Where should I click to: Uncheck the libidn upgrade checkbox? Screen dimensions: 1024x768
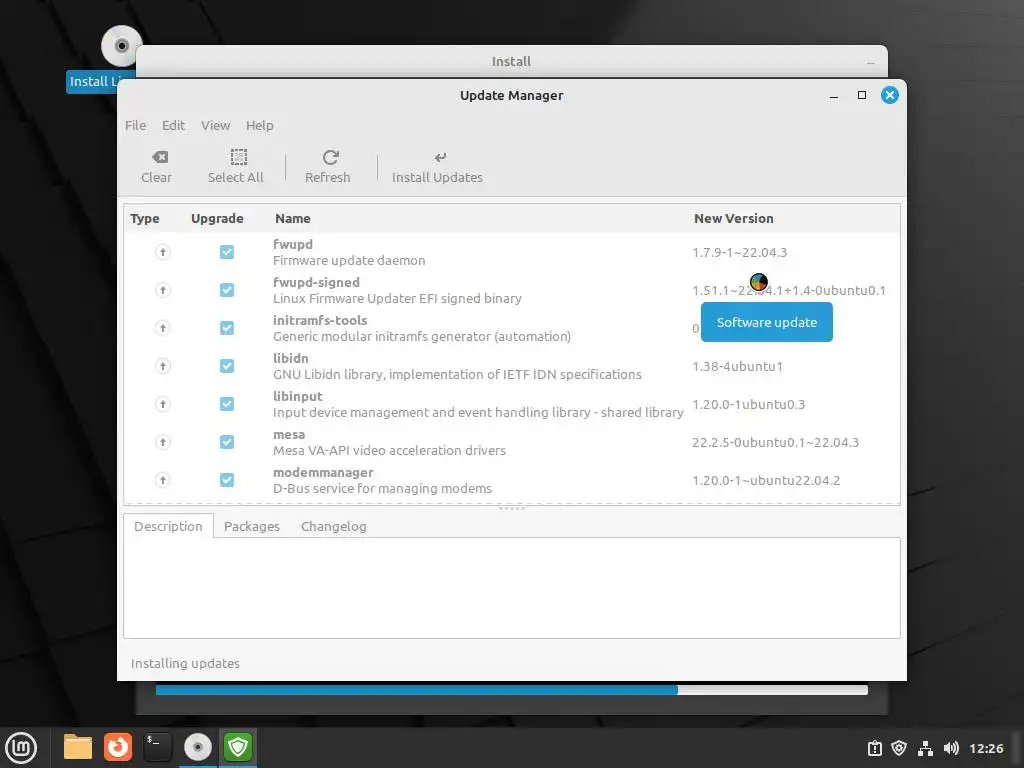(227, 366)
